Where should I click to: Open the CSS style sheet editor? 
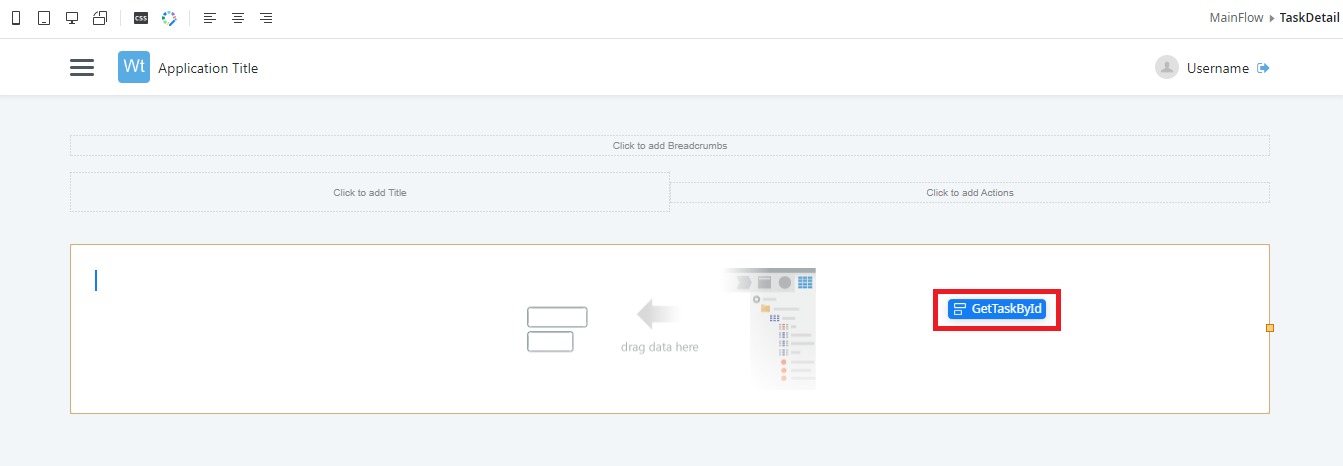141,18
